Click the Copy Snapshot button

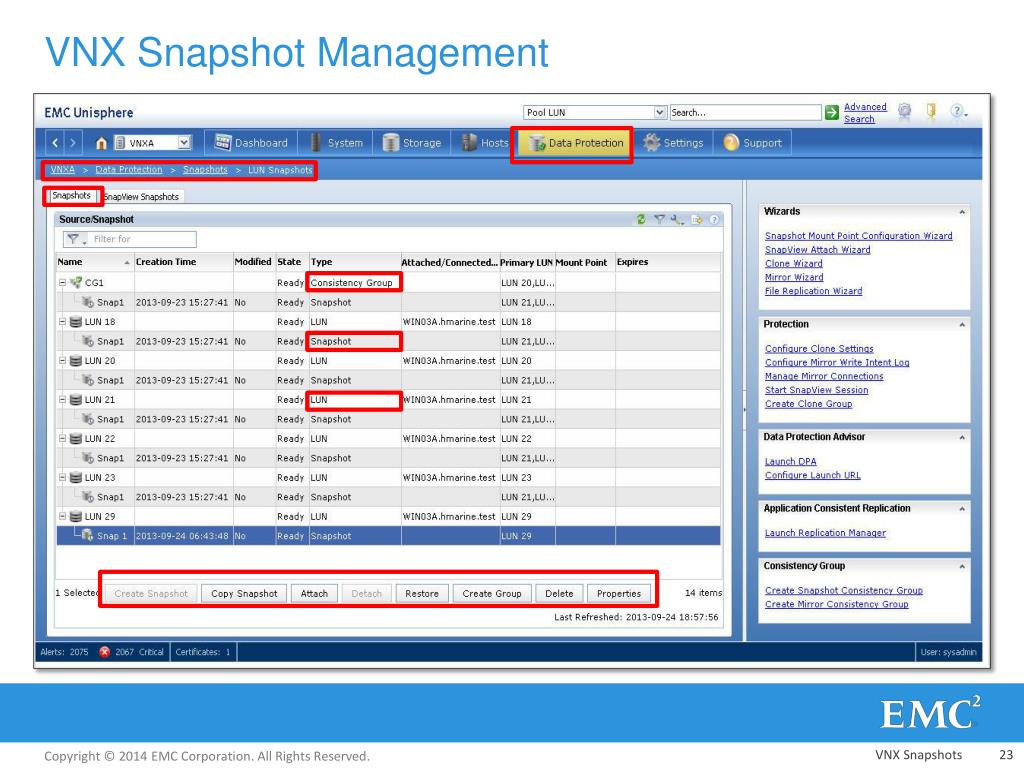[244, 594]
